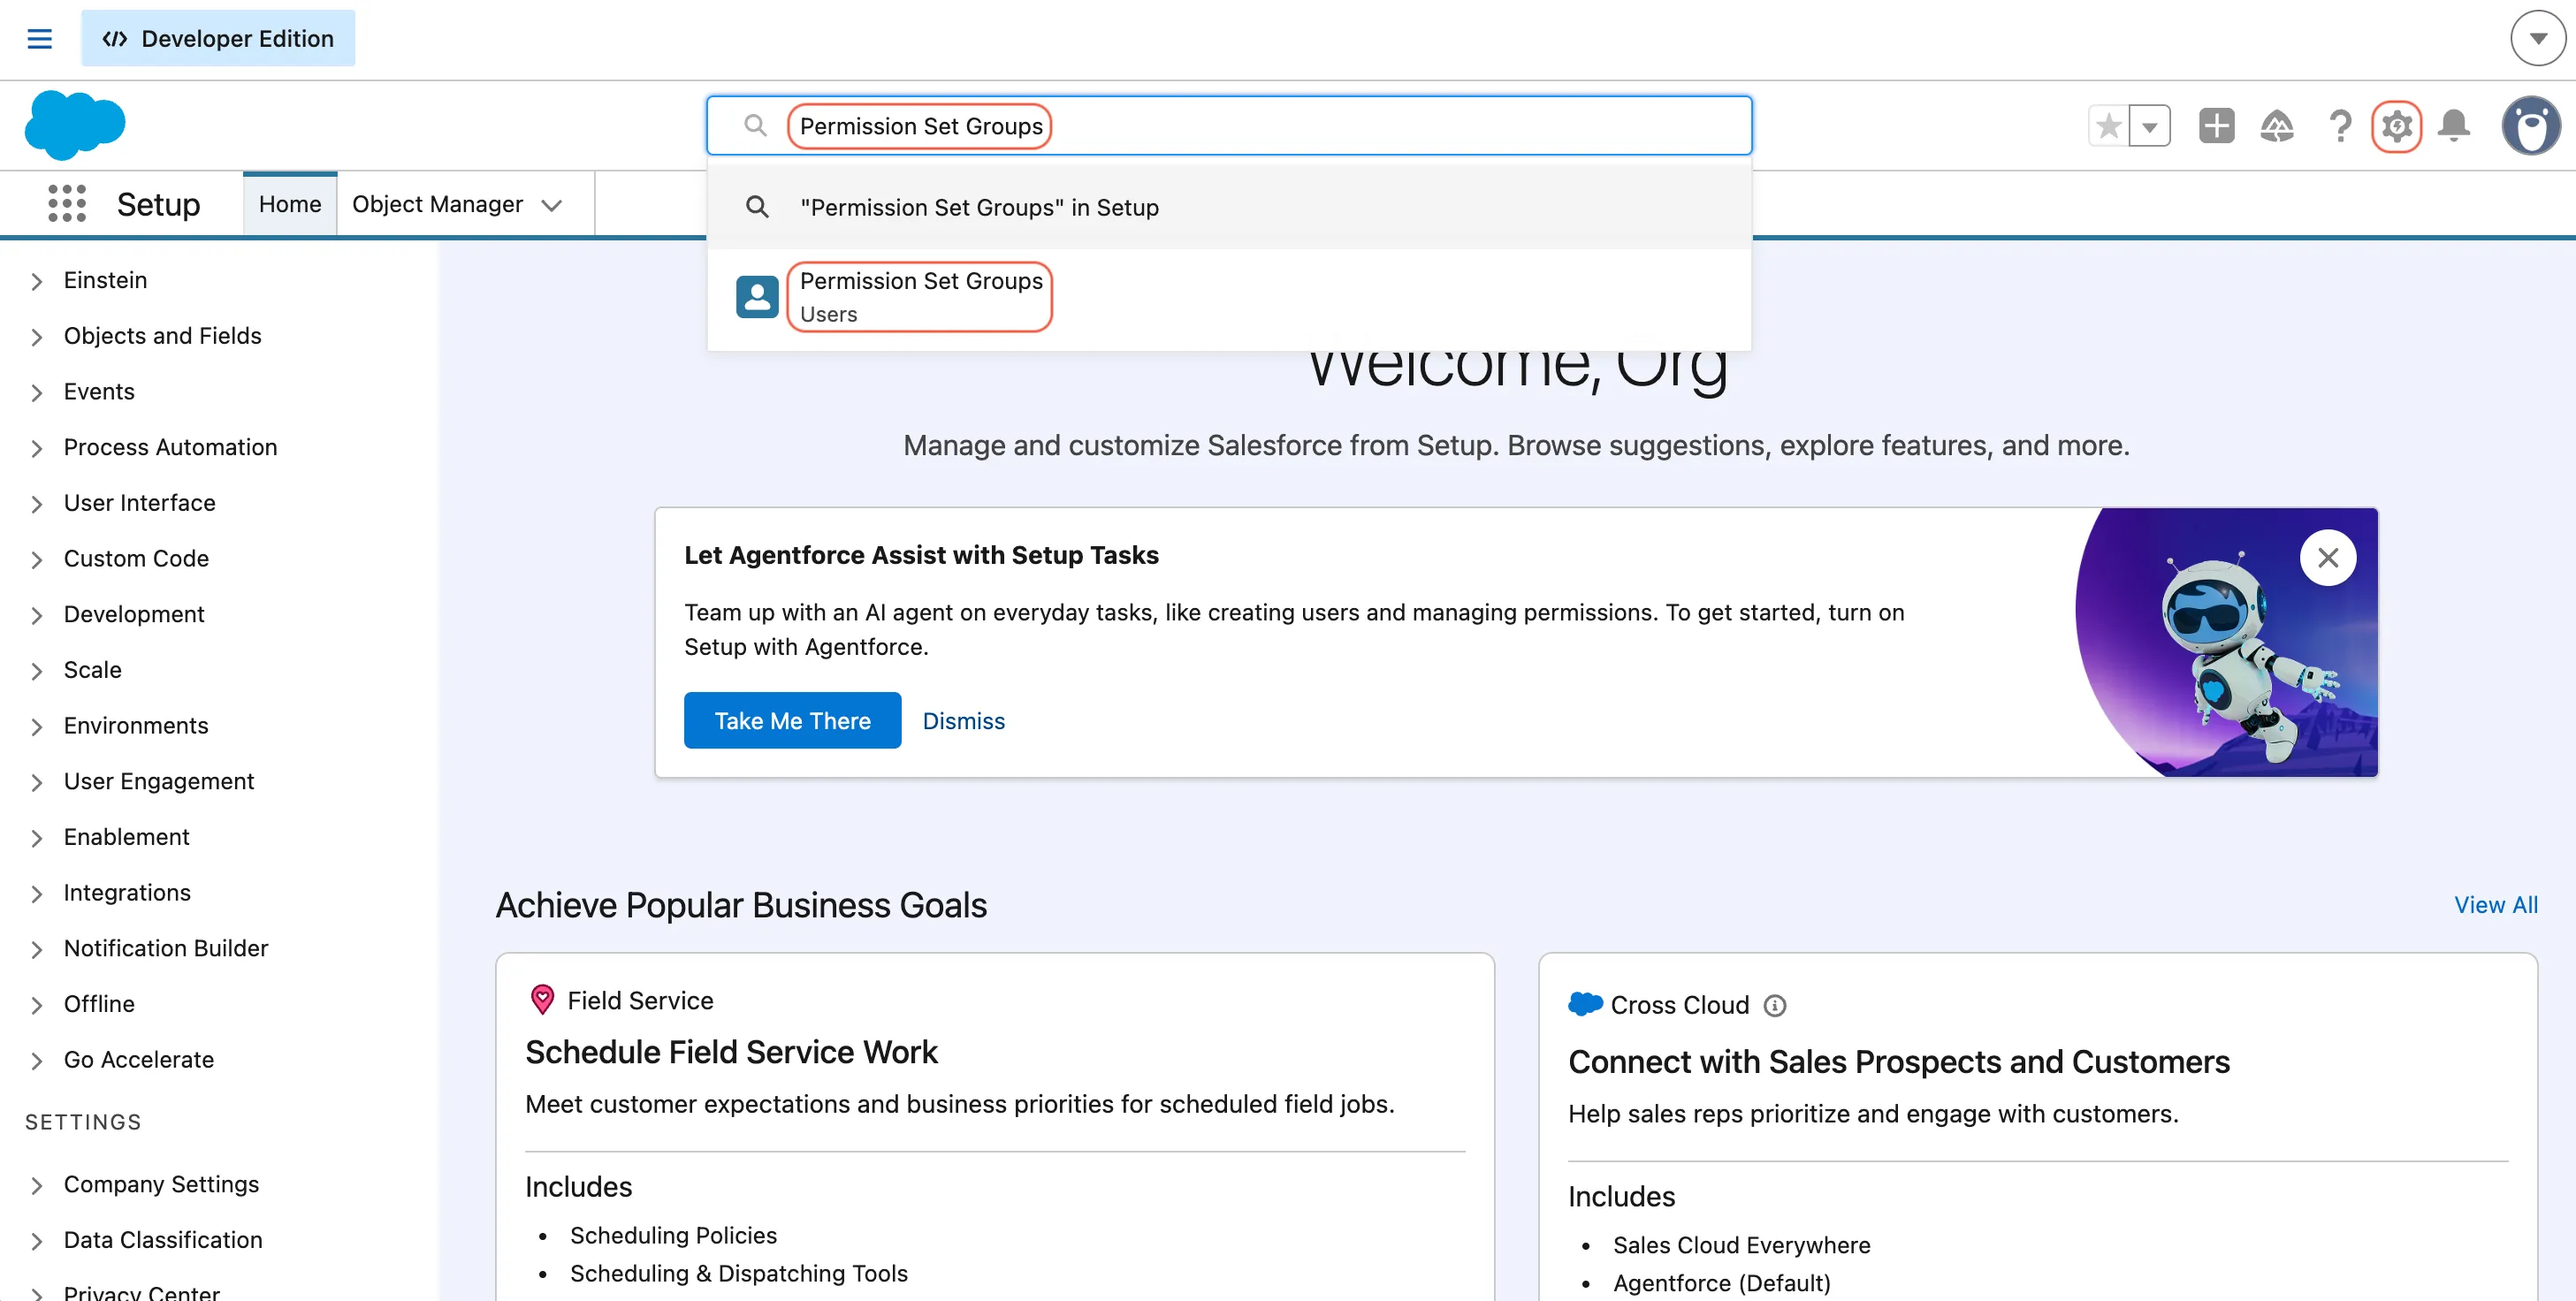Screen dimensions: 2576x1301
Task: Open the help question mark icon
Action: click(2340, 126)
